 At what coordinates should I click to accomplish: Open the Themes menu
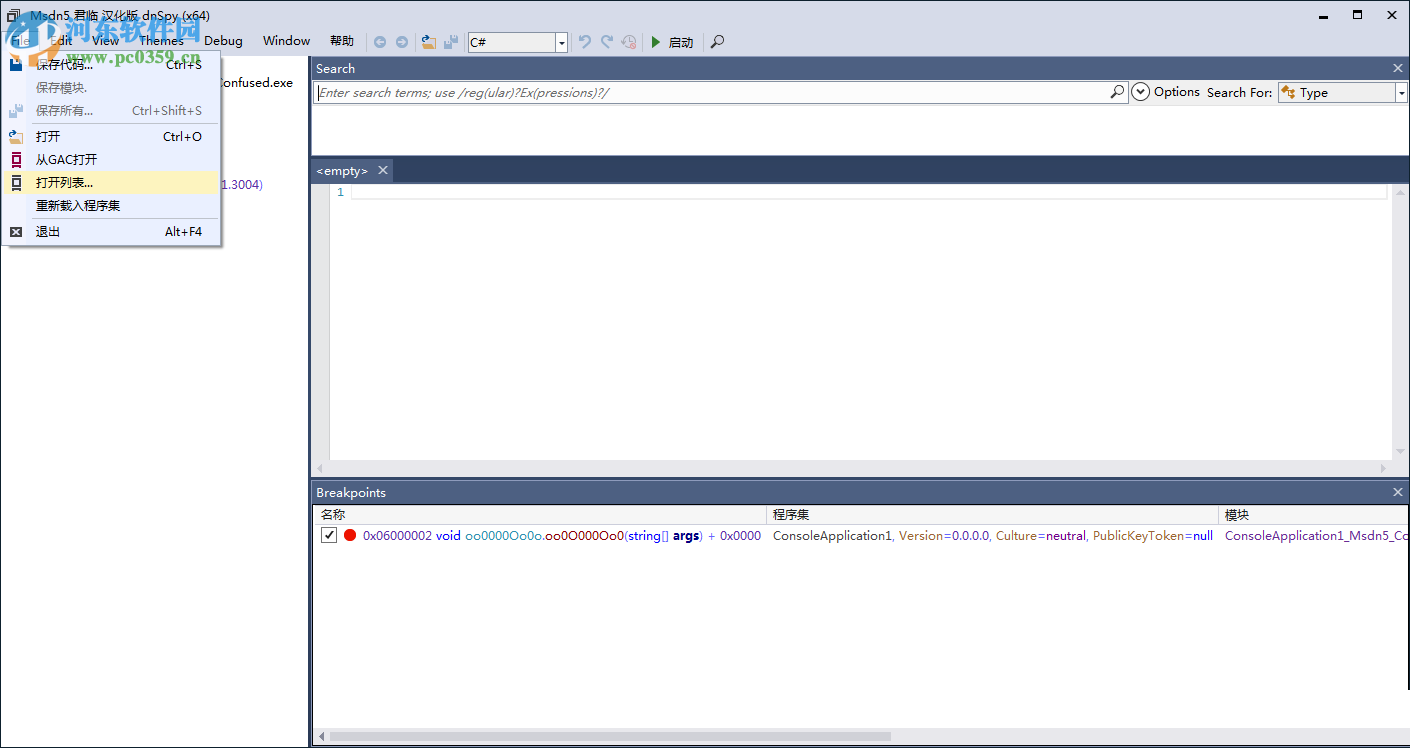pyautogui.click(x=162, y=41)
